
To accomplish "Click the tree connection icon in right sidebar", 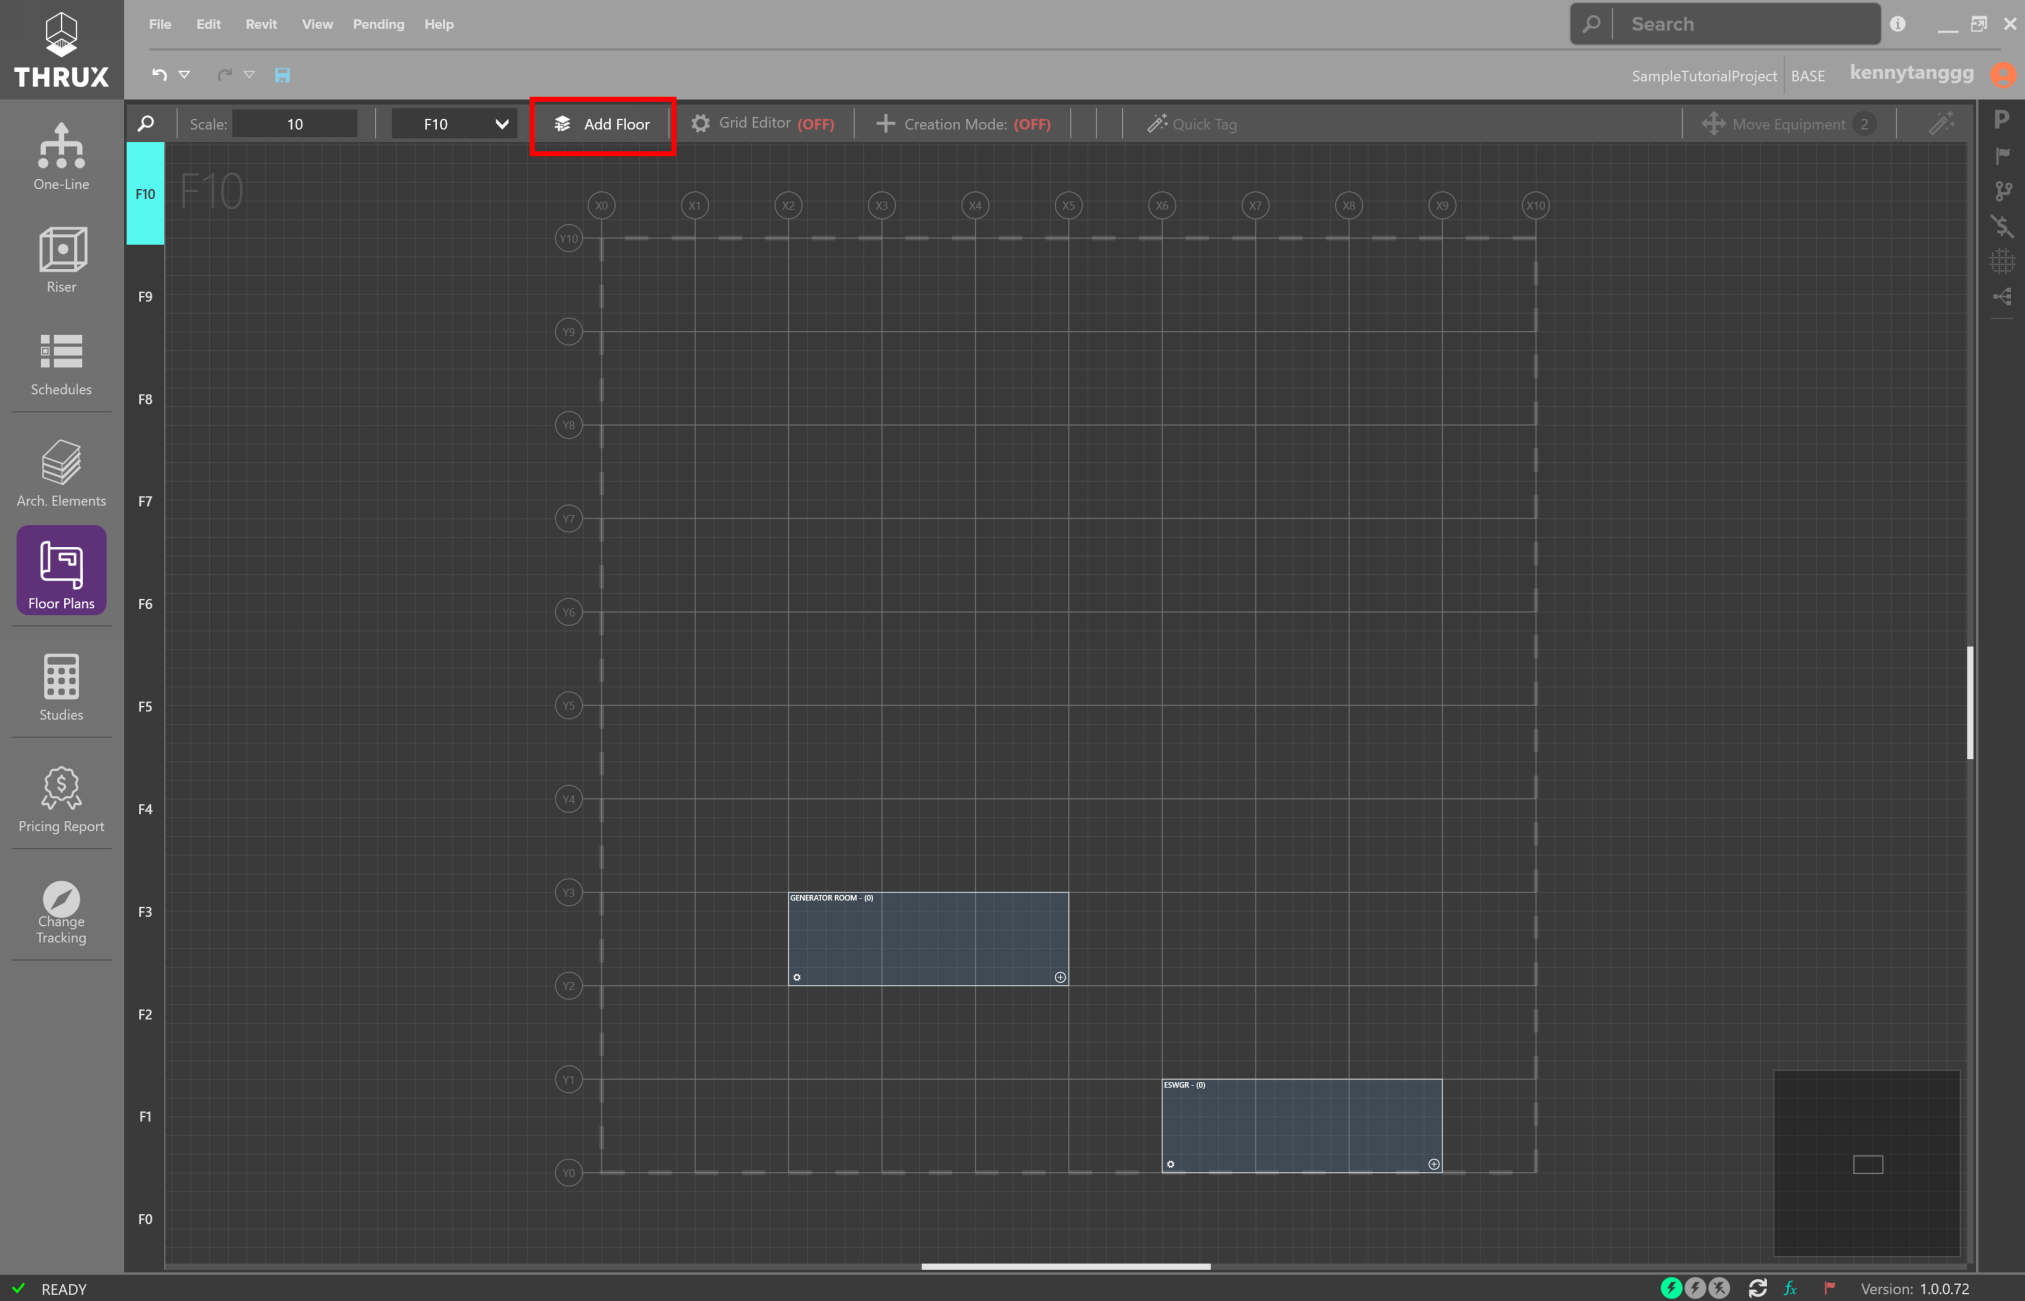I will tap(2002, 296).
